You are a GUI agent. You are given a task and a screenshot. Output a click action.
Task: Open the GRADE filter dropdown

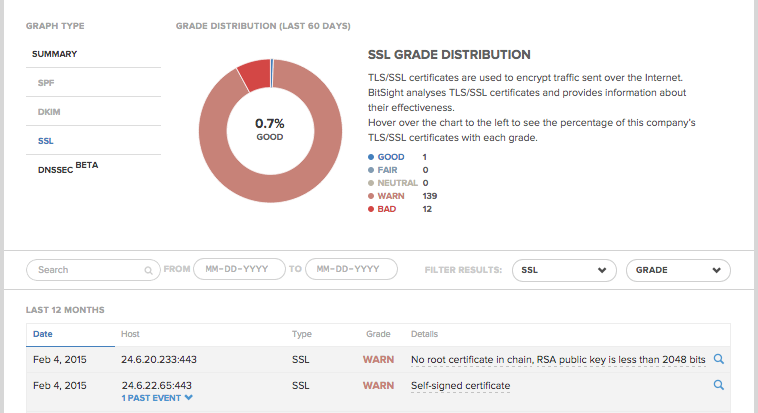[x=677, y=270]
